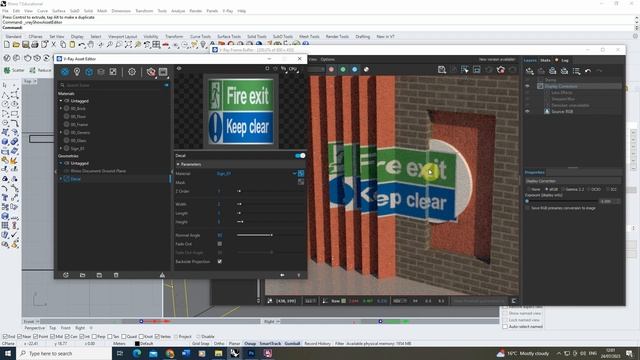Undo layer change in Frame Buffer
Image resolution: width=640 pixels, height=360 pixels.
pyautogui.click(x=588, y=71)
